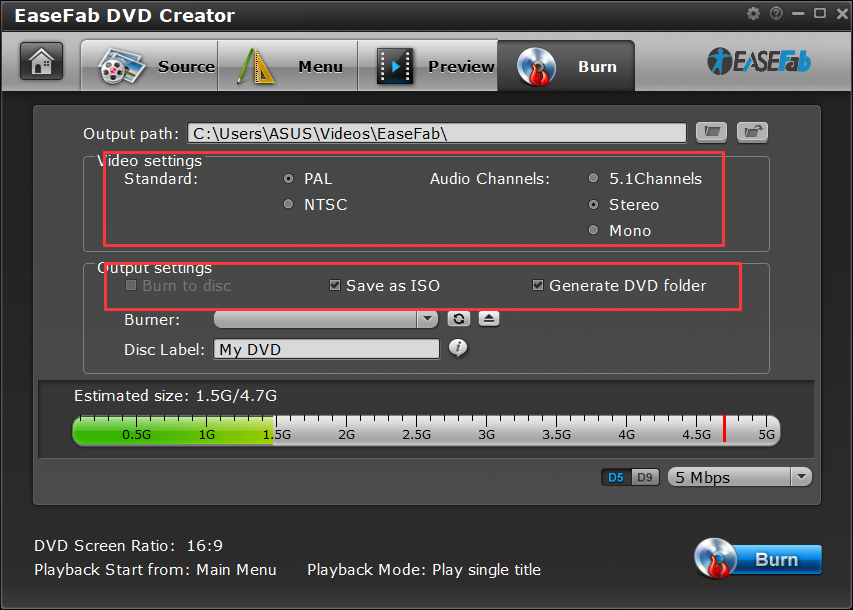Select NTSC video standard
Viewport: 853px width, 610px height.
(x=289, y=204)
